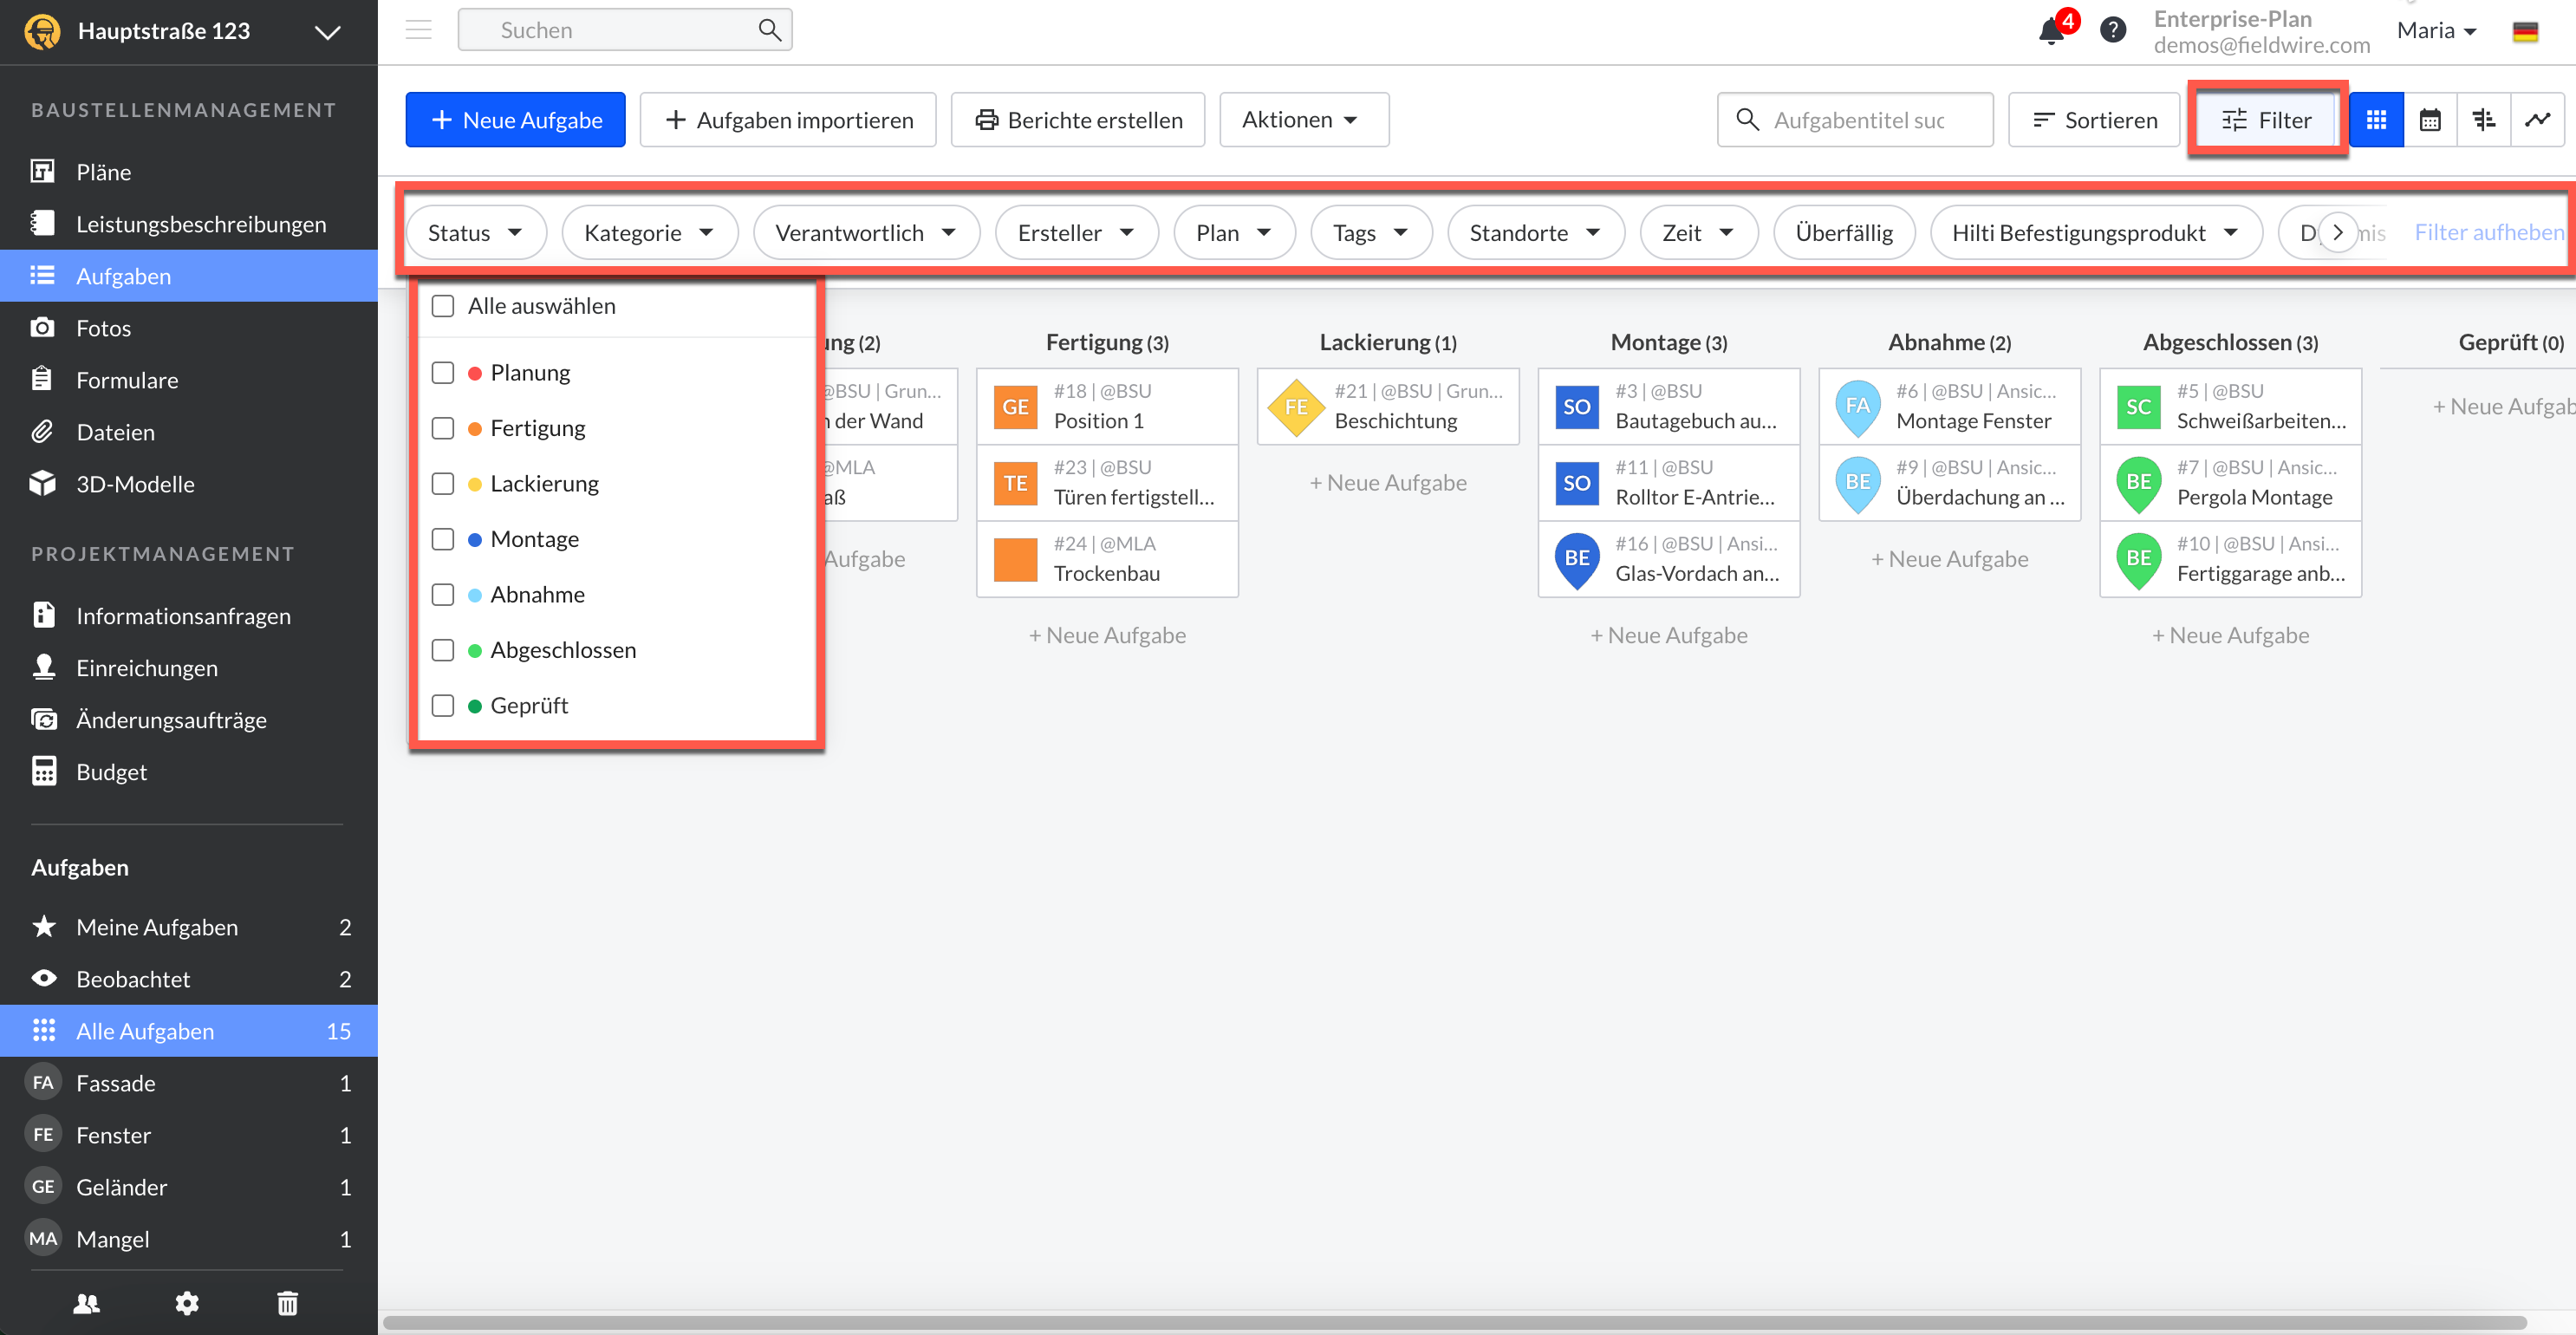Switch to calendar view icon
This screenshot has height=1335, width=2576.
coord(2430,120)
